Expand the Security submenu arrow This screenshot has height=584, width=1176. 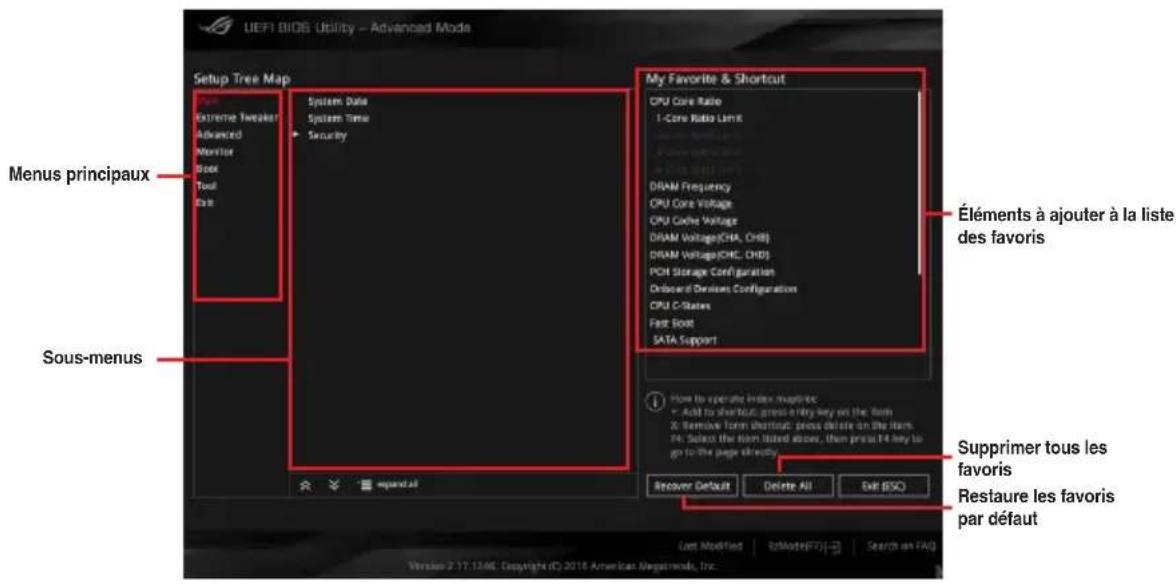(x=297, y=135)
